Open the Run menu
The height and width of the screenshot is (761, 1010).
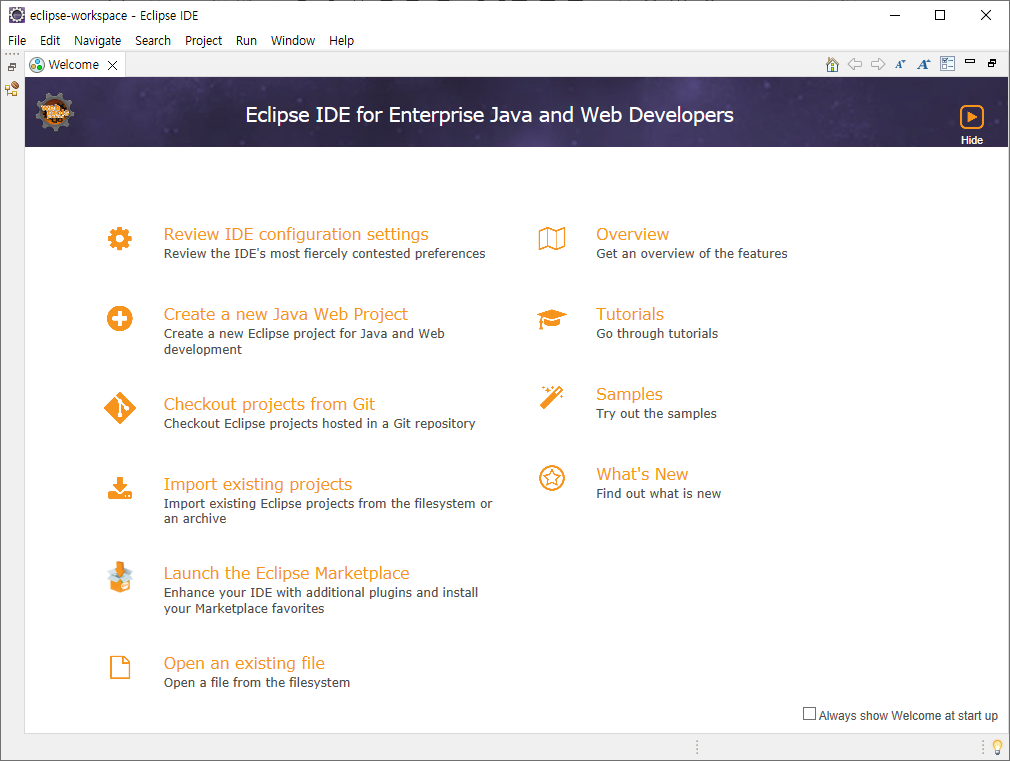click(246, 41)
